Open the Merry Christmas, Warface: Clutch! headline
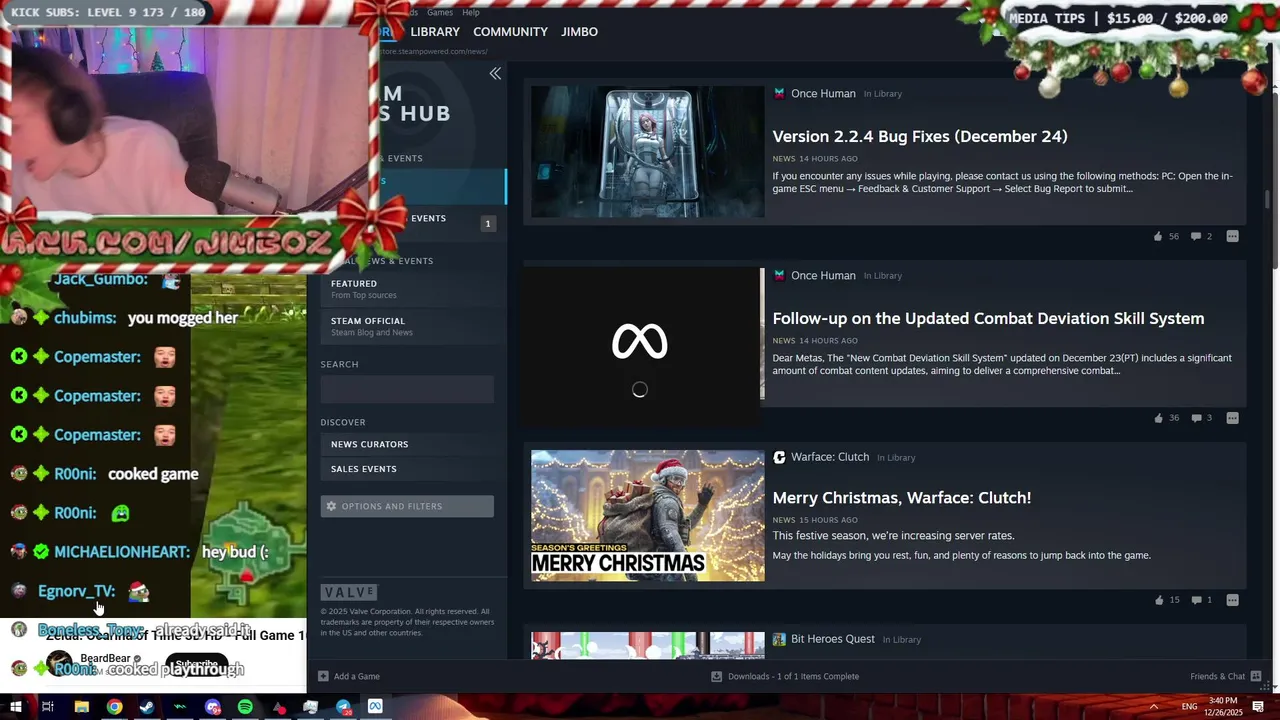1280x720 pixels. 901,498
